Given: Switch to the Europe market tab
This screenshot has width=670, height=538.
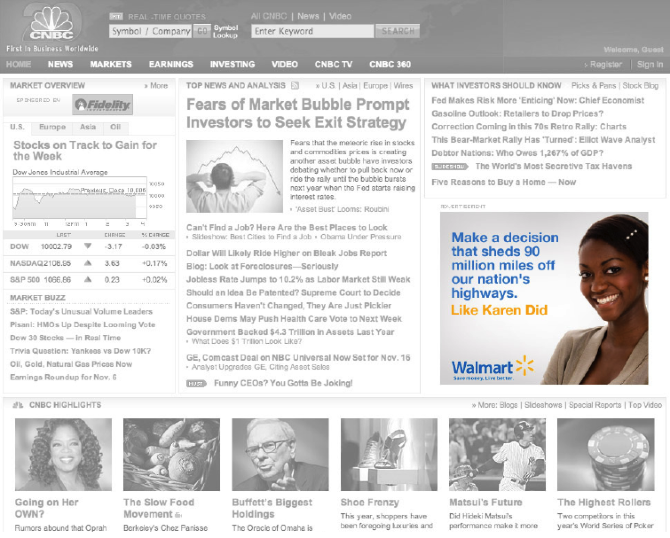Looking at the screenshot, I should tap(53, 127).
